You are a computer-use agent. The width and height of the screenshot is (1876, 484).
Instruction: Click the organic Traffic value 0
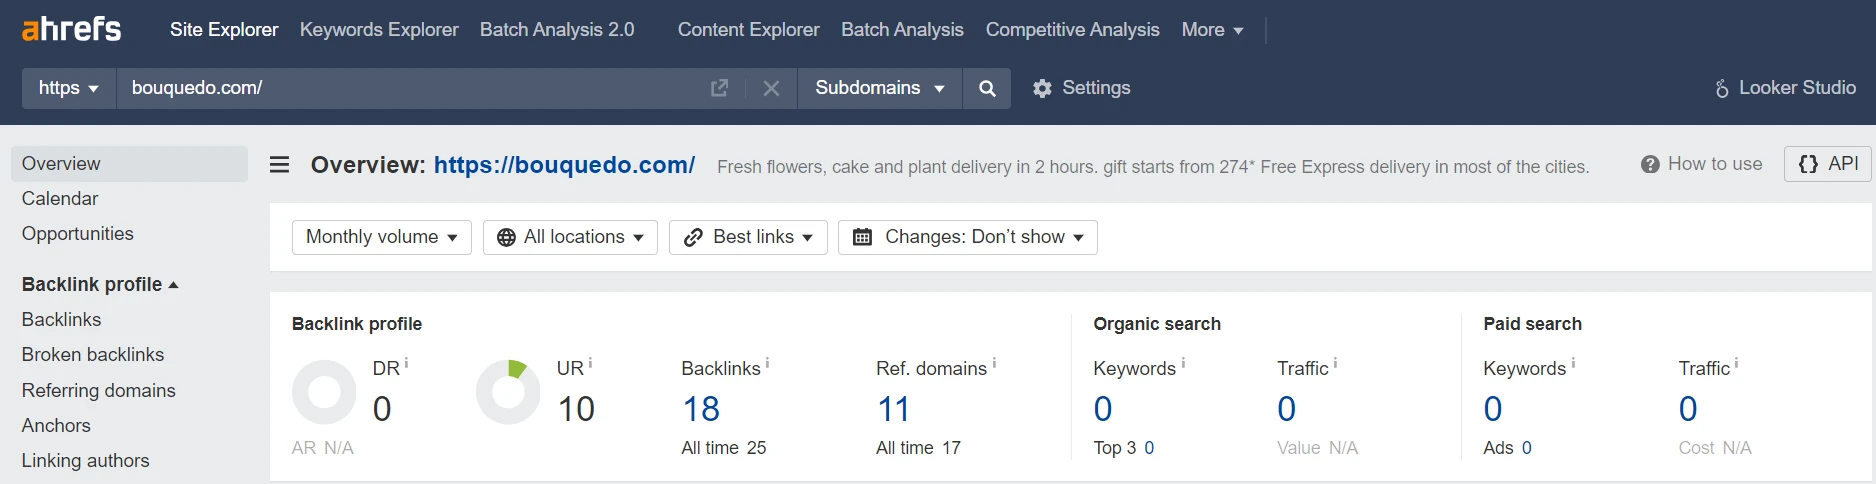pos(1287,409)
